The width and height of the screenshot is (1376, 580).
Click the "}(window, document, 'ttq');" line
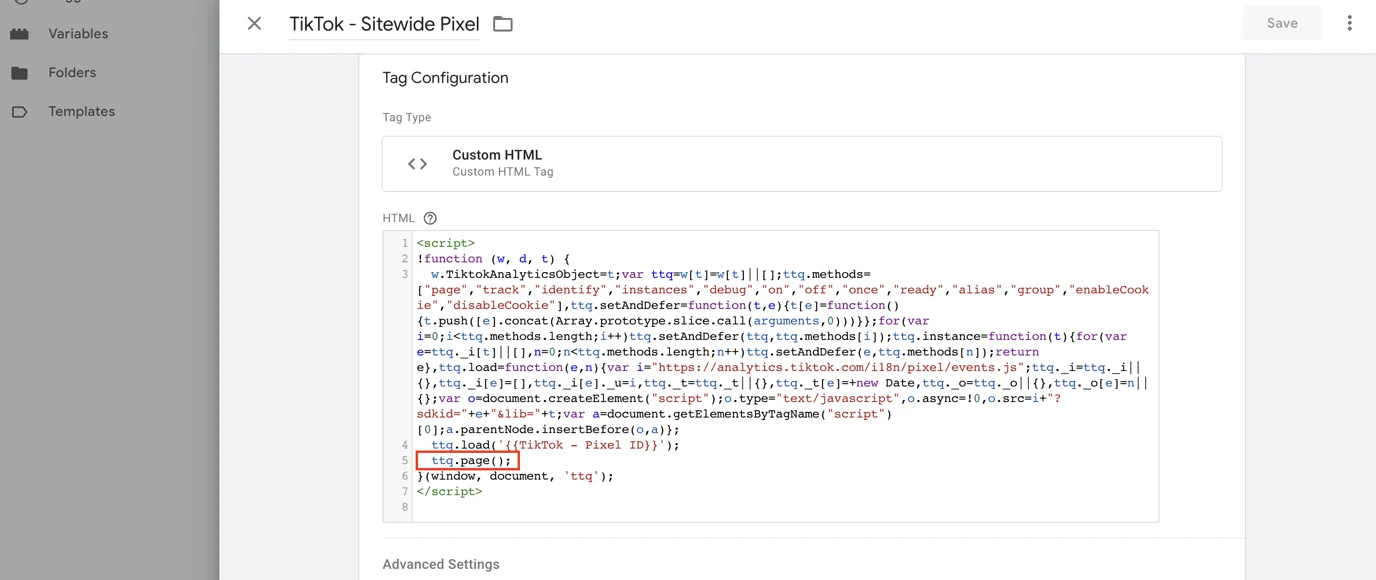[x=515, y=476]
